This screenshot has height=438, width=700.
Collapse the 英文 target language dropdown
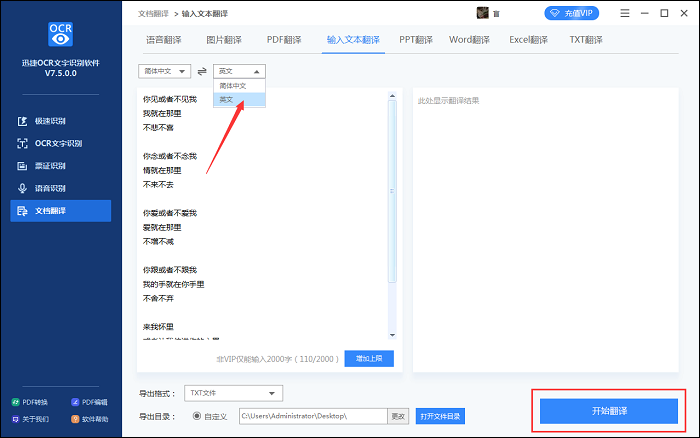click(239, 71)
